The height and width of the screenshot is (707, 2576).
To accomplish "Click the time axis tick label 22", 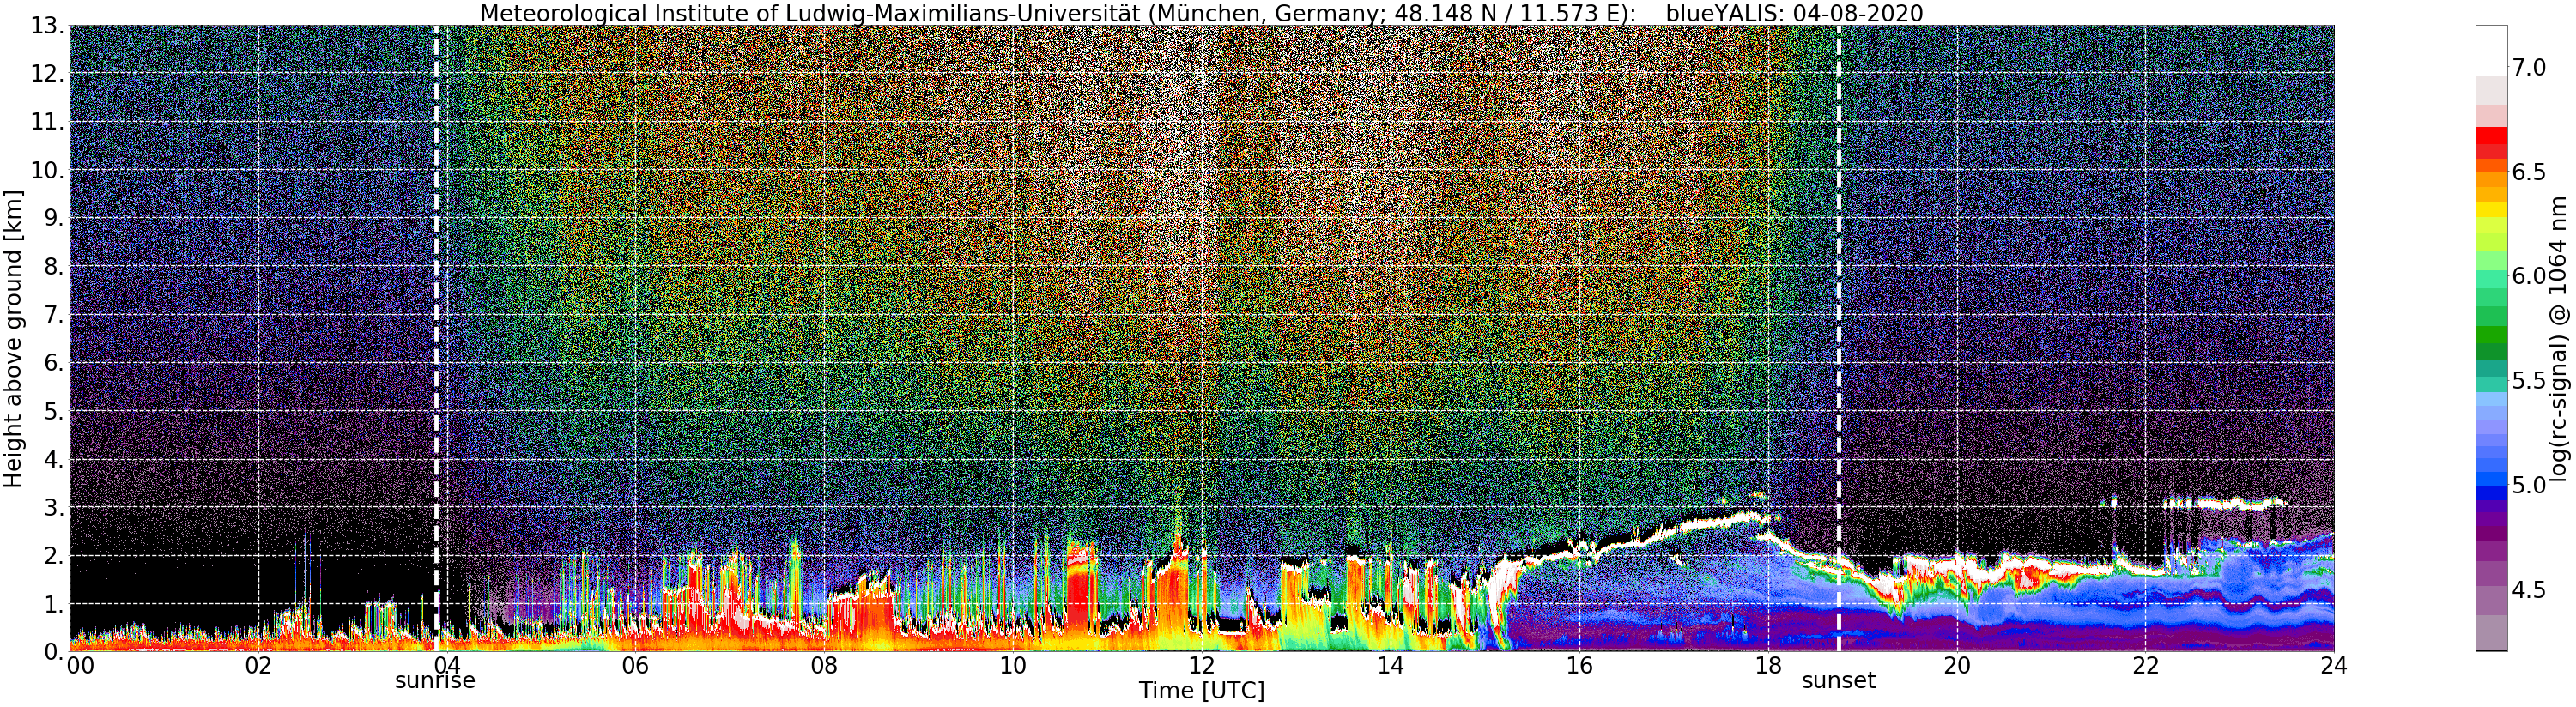I will click(2145, 666).
